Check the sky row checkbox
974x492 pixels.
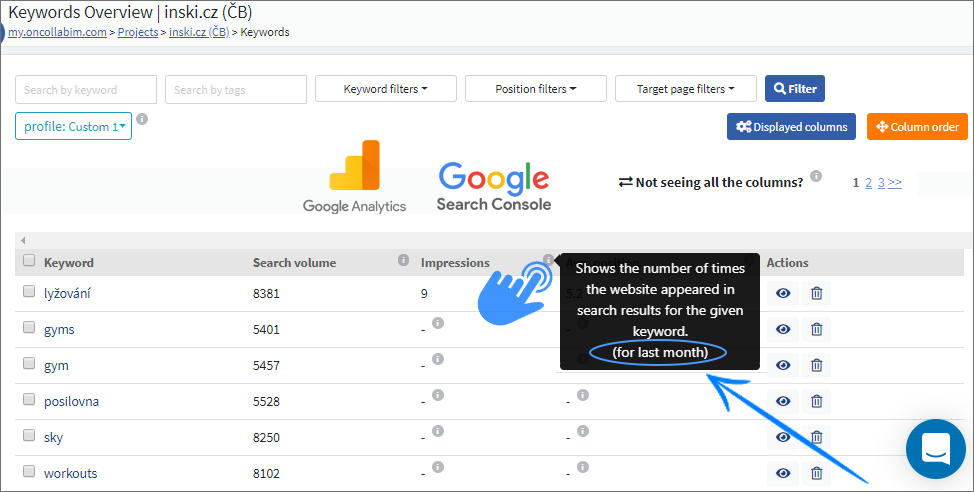point(29,435)
